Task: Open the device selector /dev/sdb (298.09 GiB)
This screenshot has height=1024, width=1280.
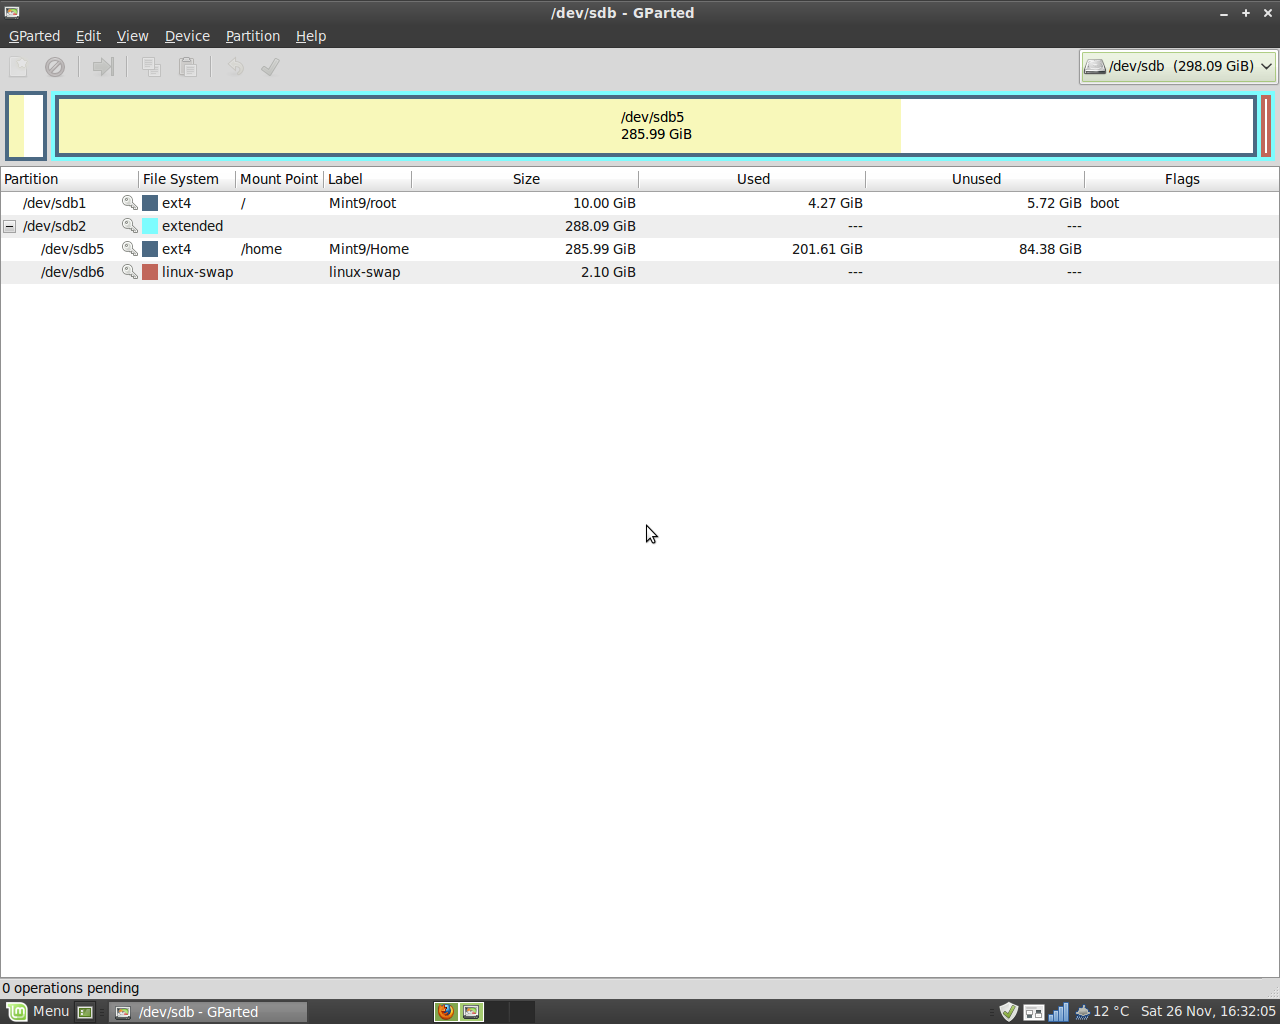Action: (x=1179, y=66)
